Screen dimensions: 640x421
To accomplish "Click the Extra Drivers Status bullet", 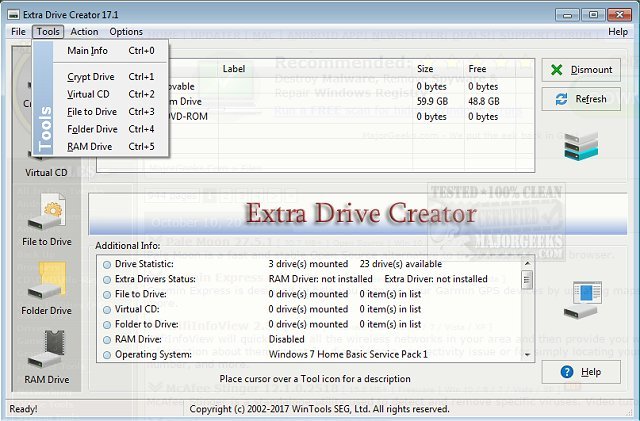I will [x=107, y=280].
